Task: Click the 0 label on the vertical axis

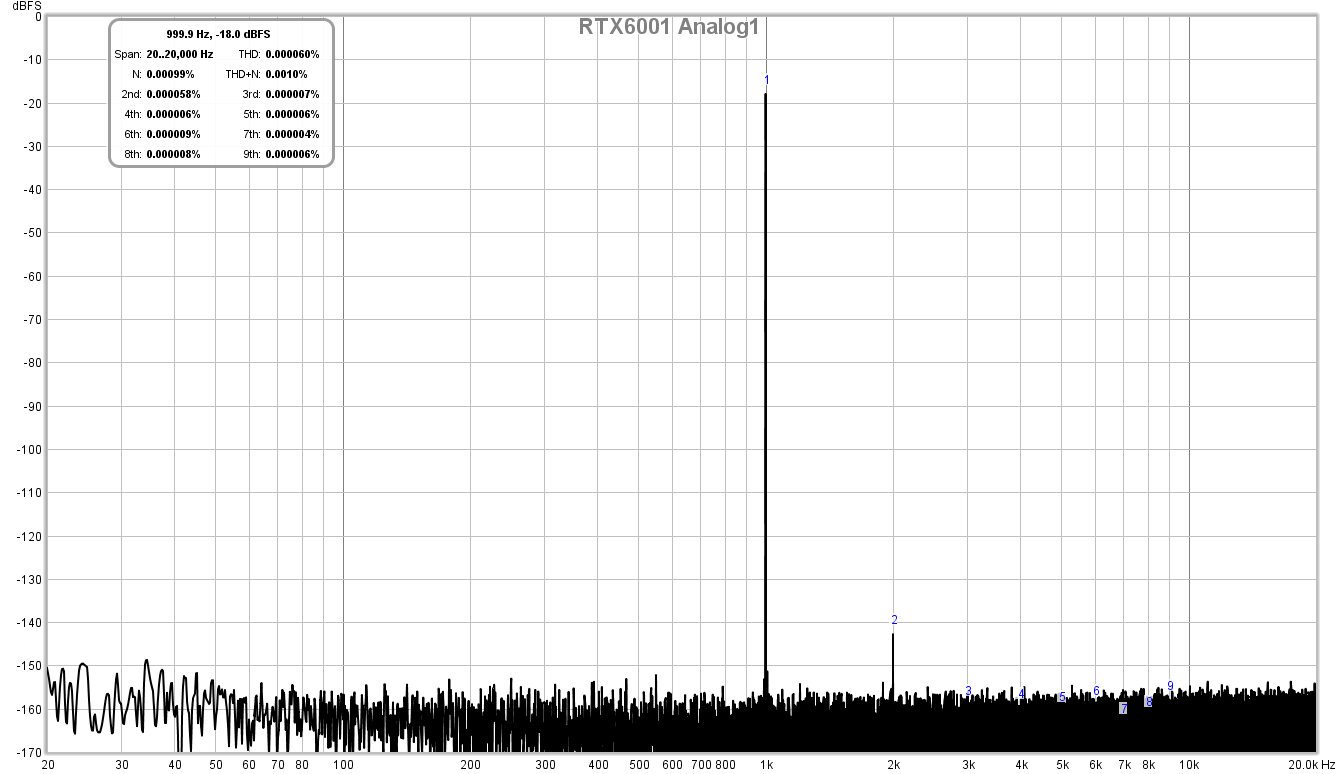Action: tap(38, 17)
